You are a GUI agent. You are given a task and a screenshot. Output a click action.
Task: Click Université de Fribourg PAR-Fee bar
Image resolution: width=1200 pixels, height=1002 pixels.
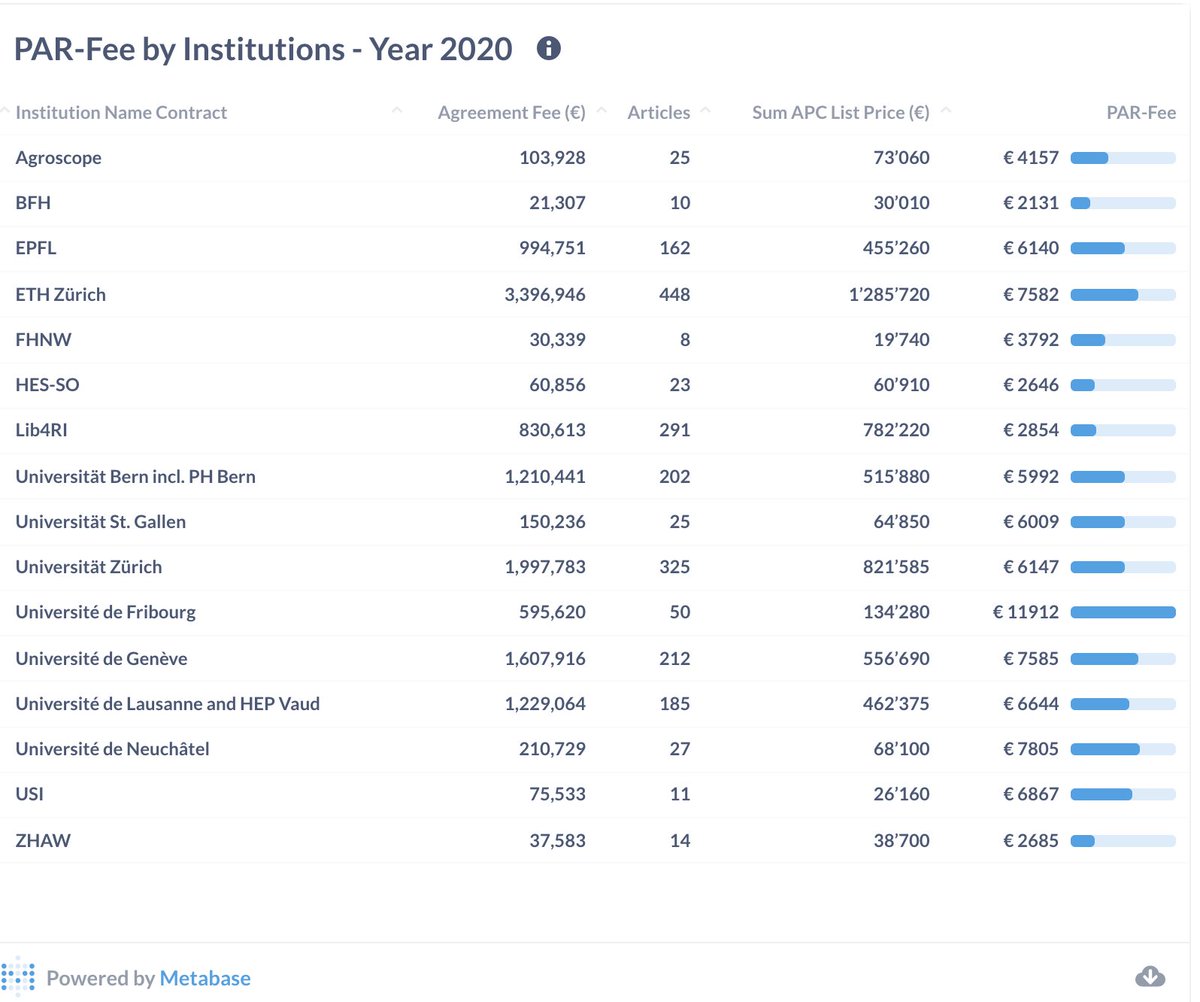pyautogui.click(x=1123, y=612)
